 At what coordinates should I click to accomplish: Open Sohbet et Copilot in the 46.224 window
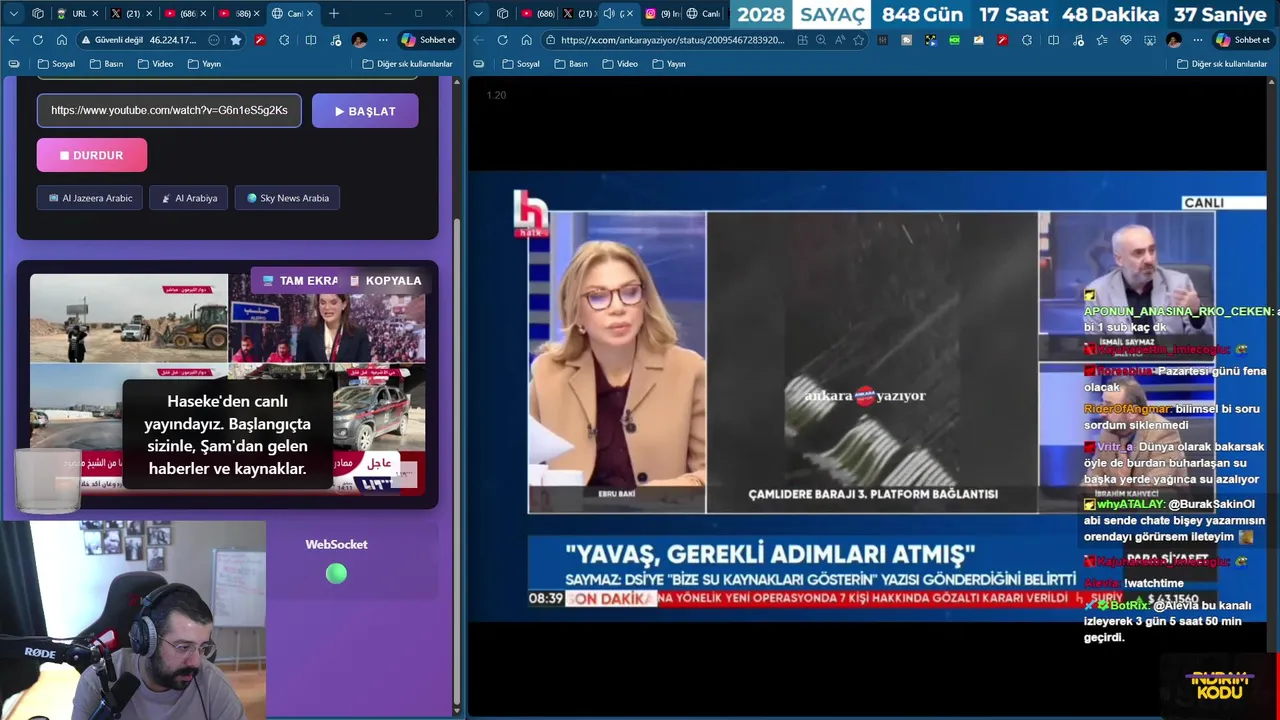[x=429, y=40]
